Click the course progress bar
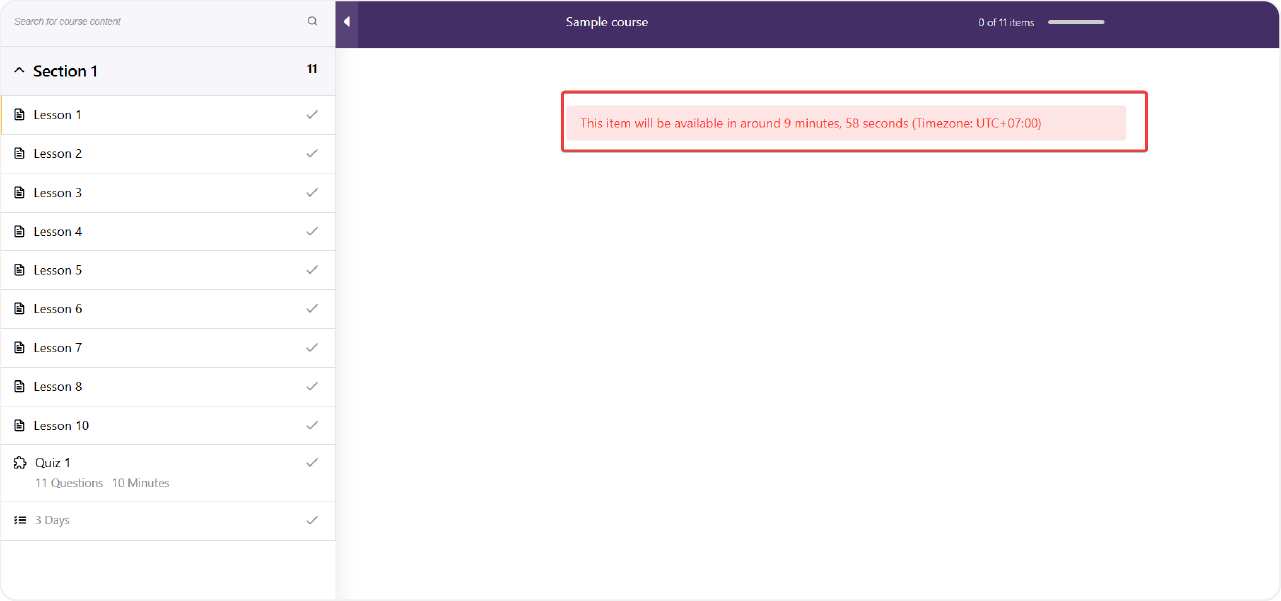1281x601 pixels. pyautogui.click(x=1076, y=22)
